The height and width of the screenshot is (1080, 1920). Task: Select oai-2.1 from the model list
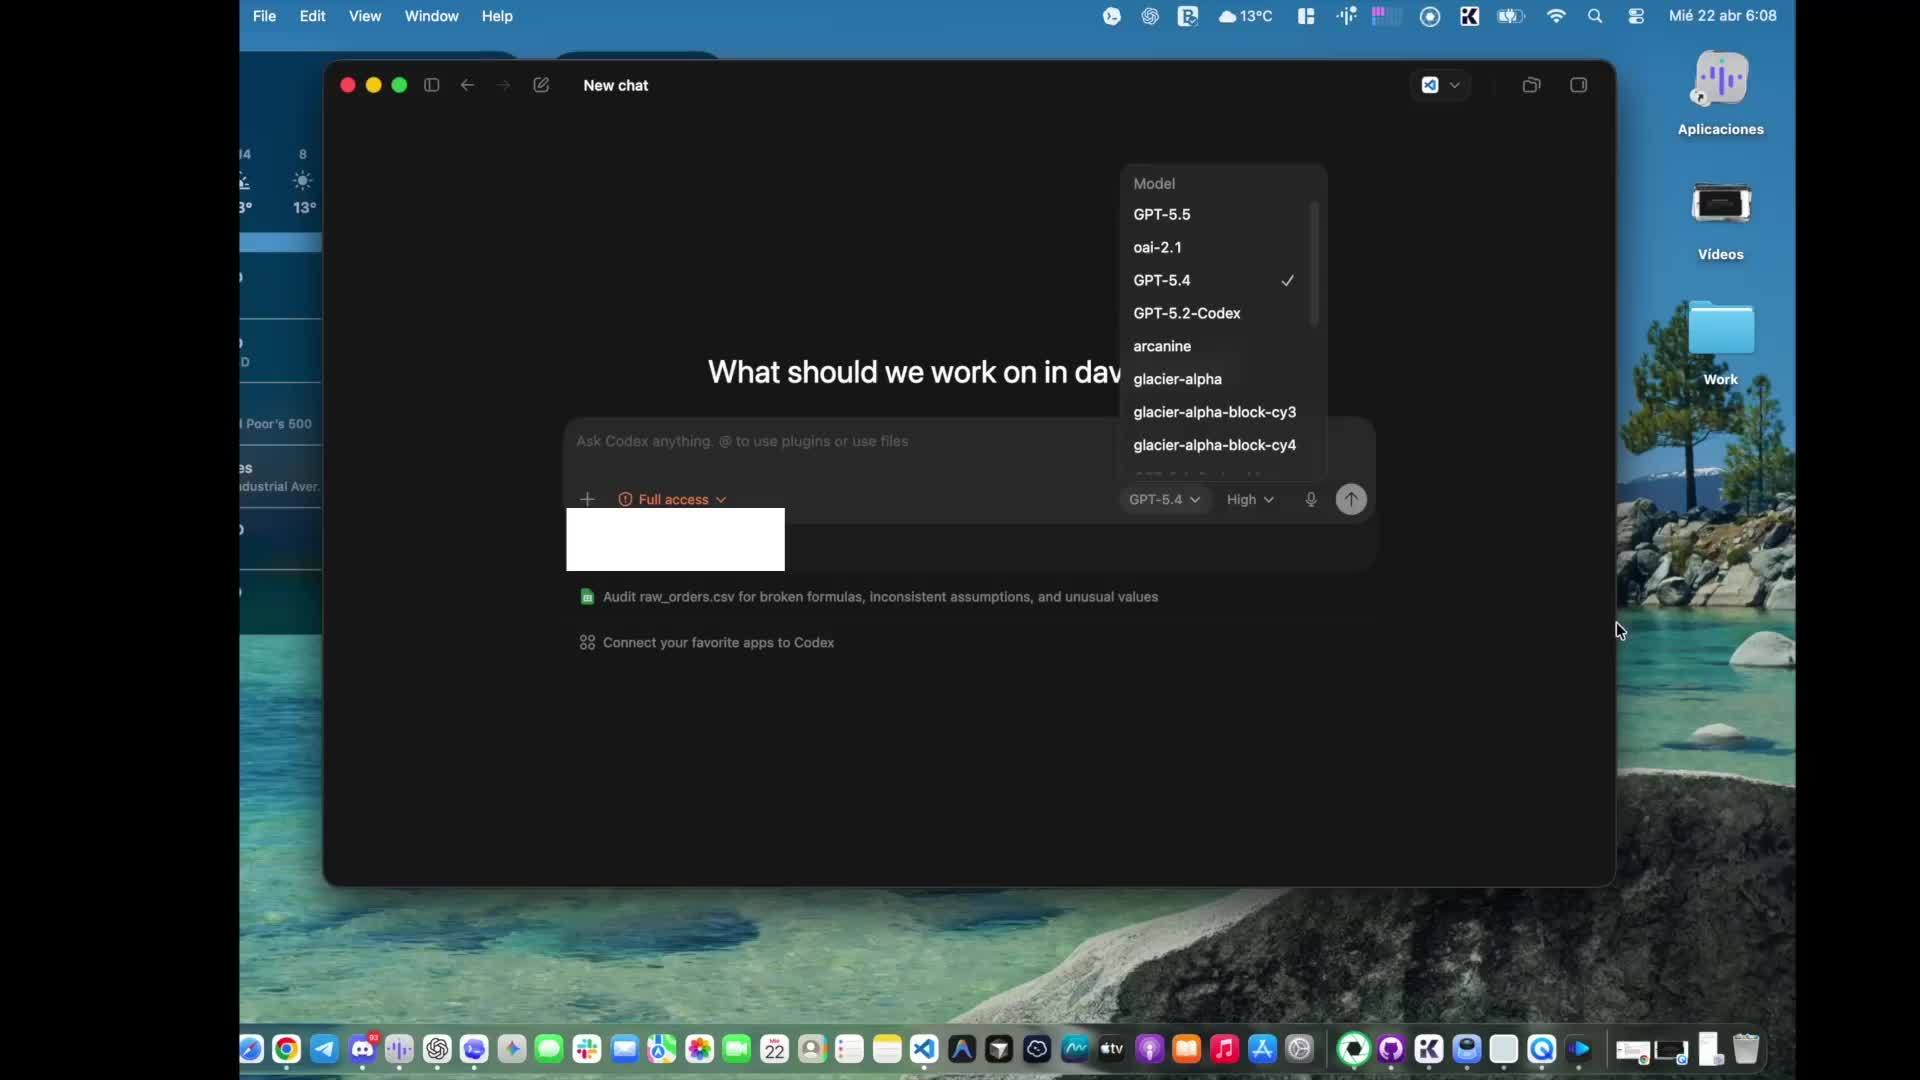[x=1157, y=247]
